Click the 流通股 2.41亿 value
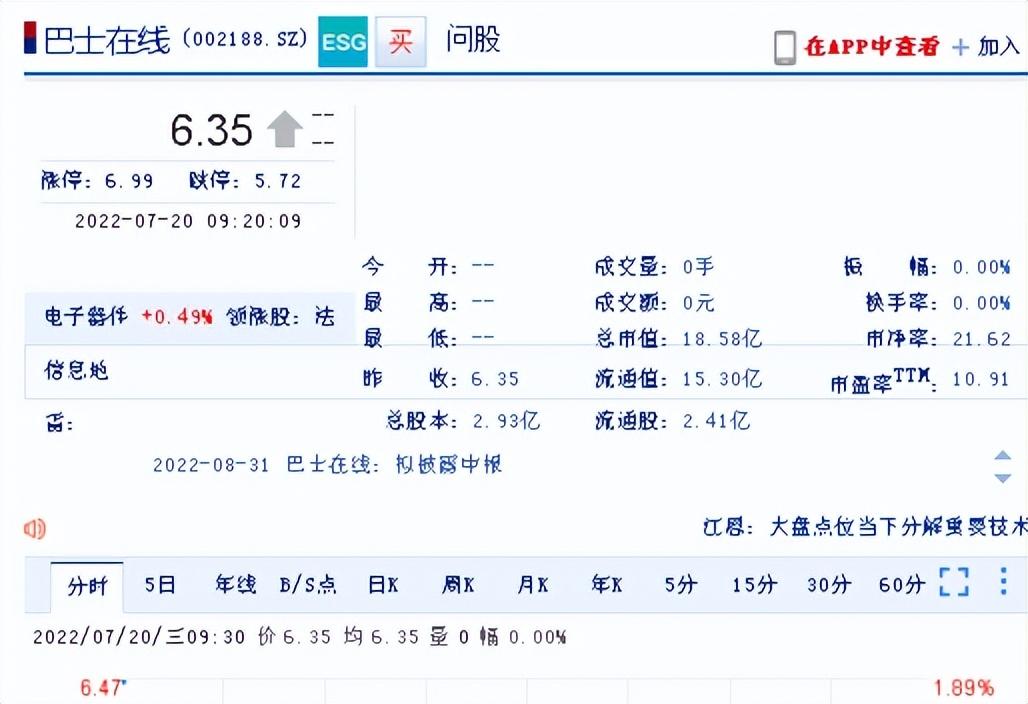 [x=716, y=421]
